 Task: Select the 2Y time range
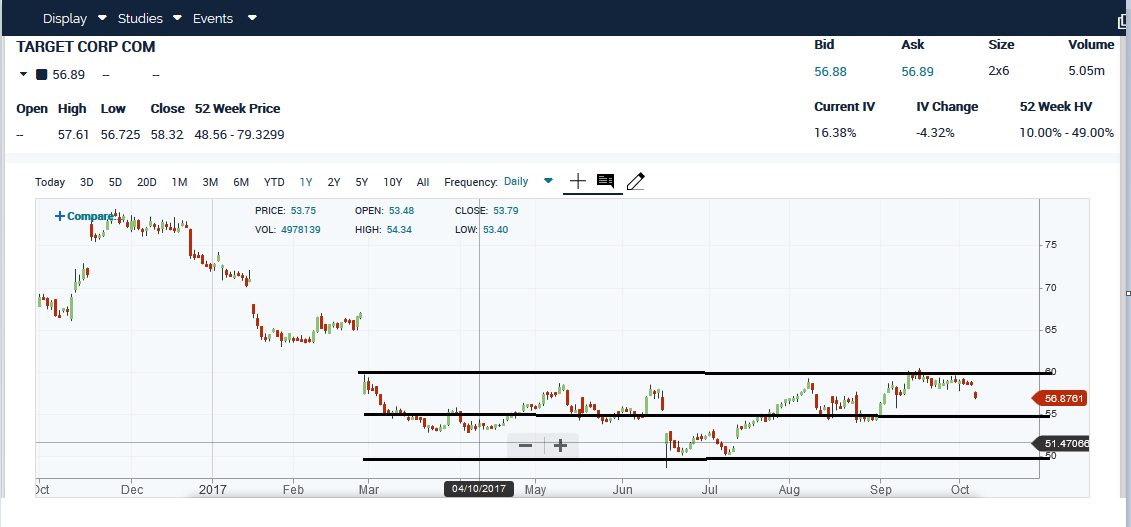point(334,182)
